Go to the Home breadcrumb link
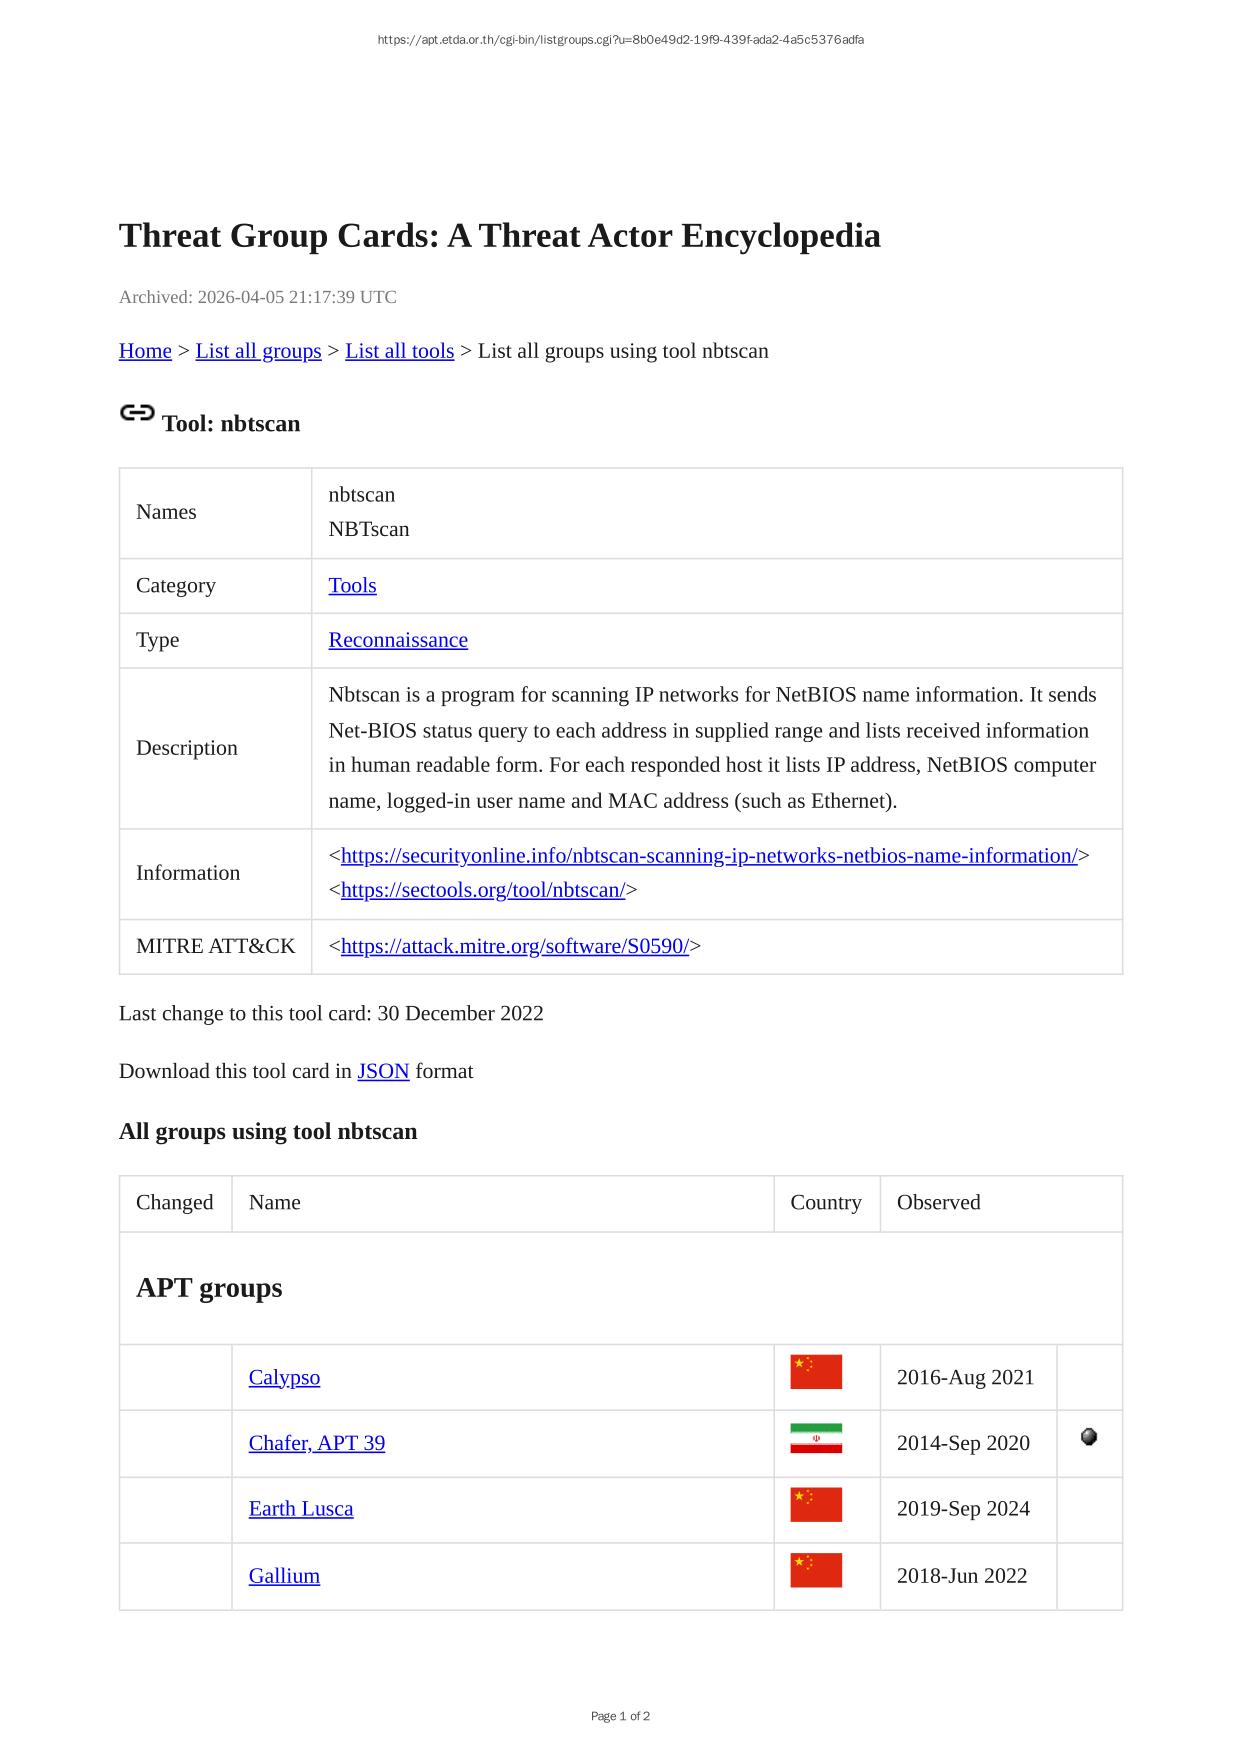The image size is (1242, 1756). 145,351
